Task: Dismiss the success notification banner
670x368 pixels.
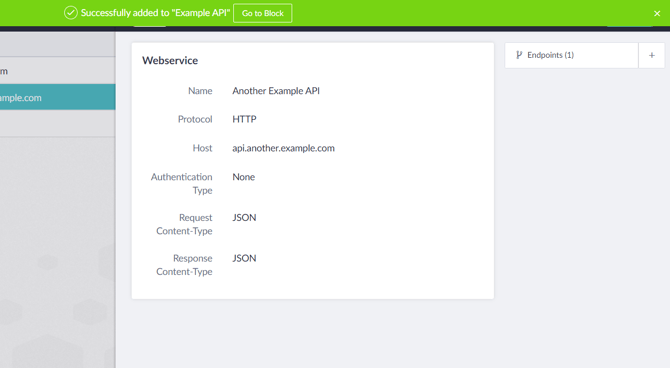Action: 657,14
